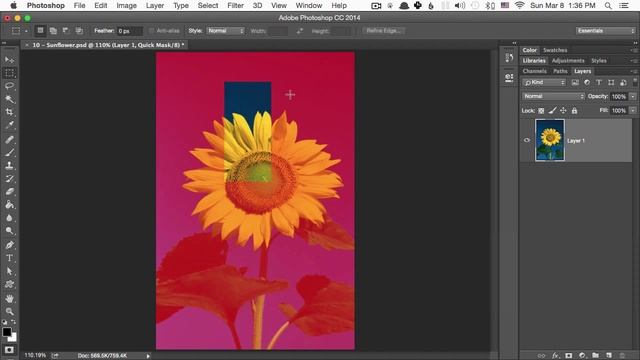Open the Opacity slider arrow

pyautogui.click(x=633, y=96)
